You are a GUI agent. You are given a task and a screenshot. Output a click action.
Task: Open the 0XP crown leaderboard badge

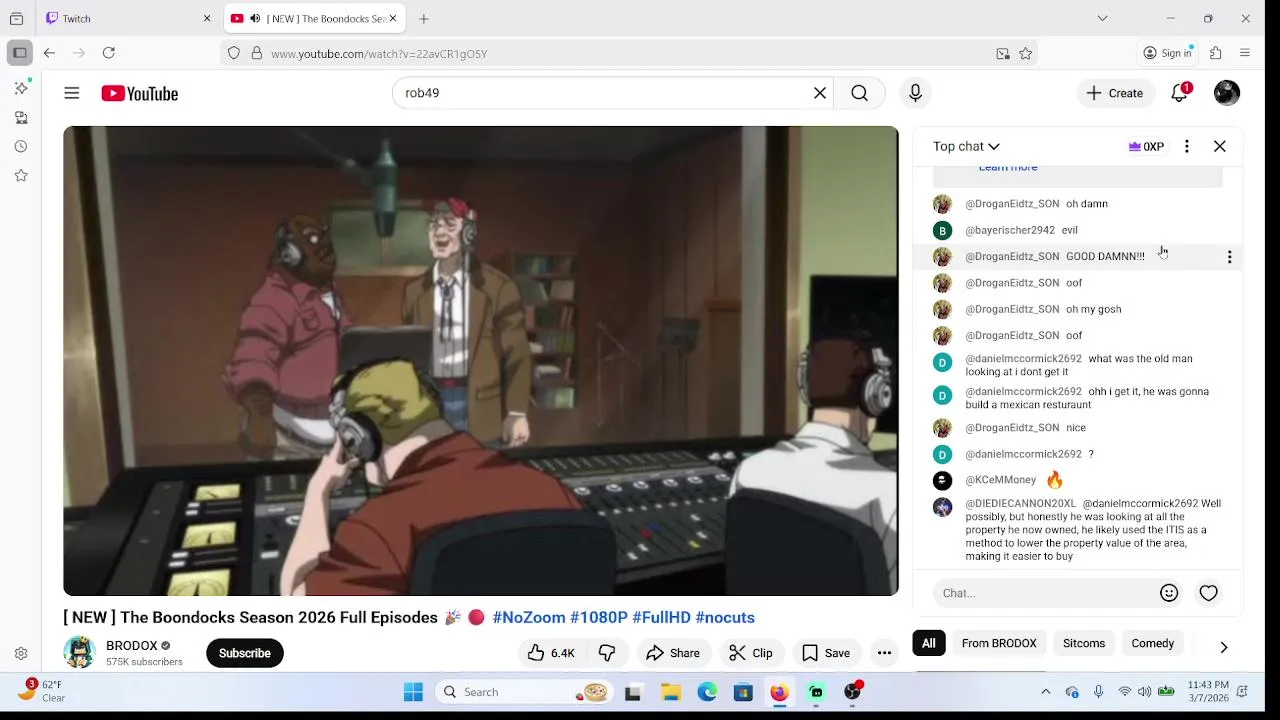[1146, 146]
